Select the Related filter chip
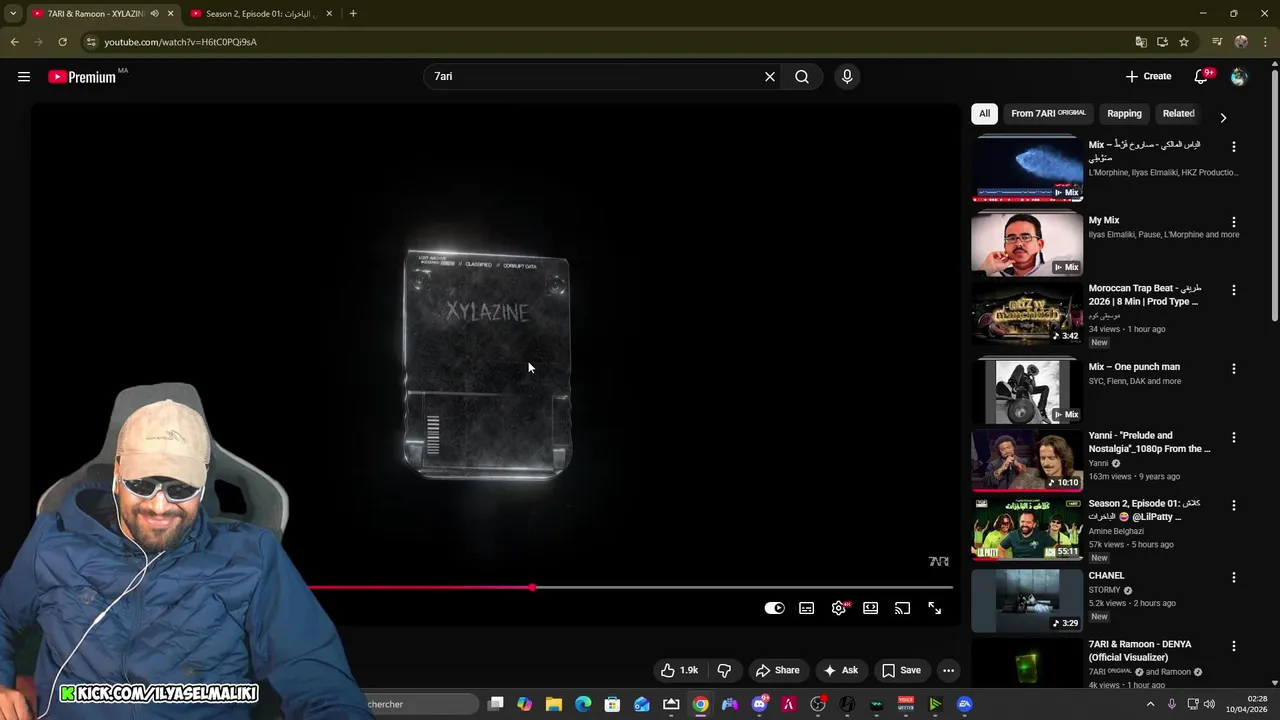This screenshot has height=720, width=1280. 1178,113
